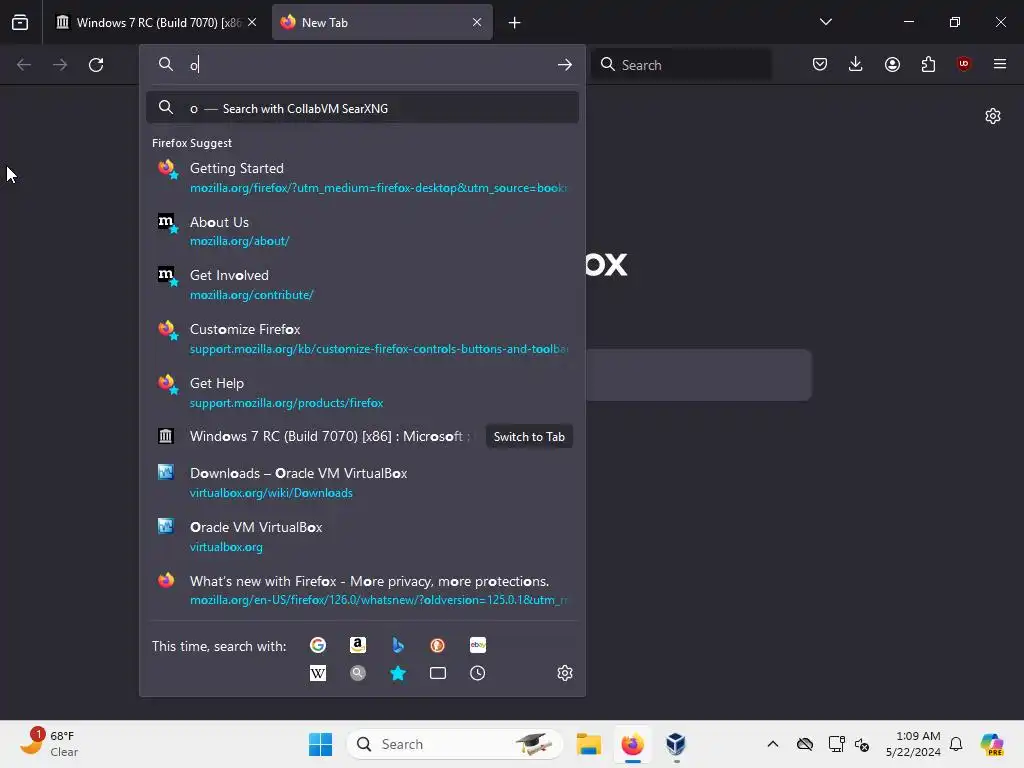
Task: Select Search with CollabVM SearXNG row
Action: tap(362, 108)
